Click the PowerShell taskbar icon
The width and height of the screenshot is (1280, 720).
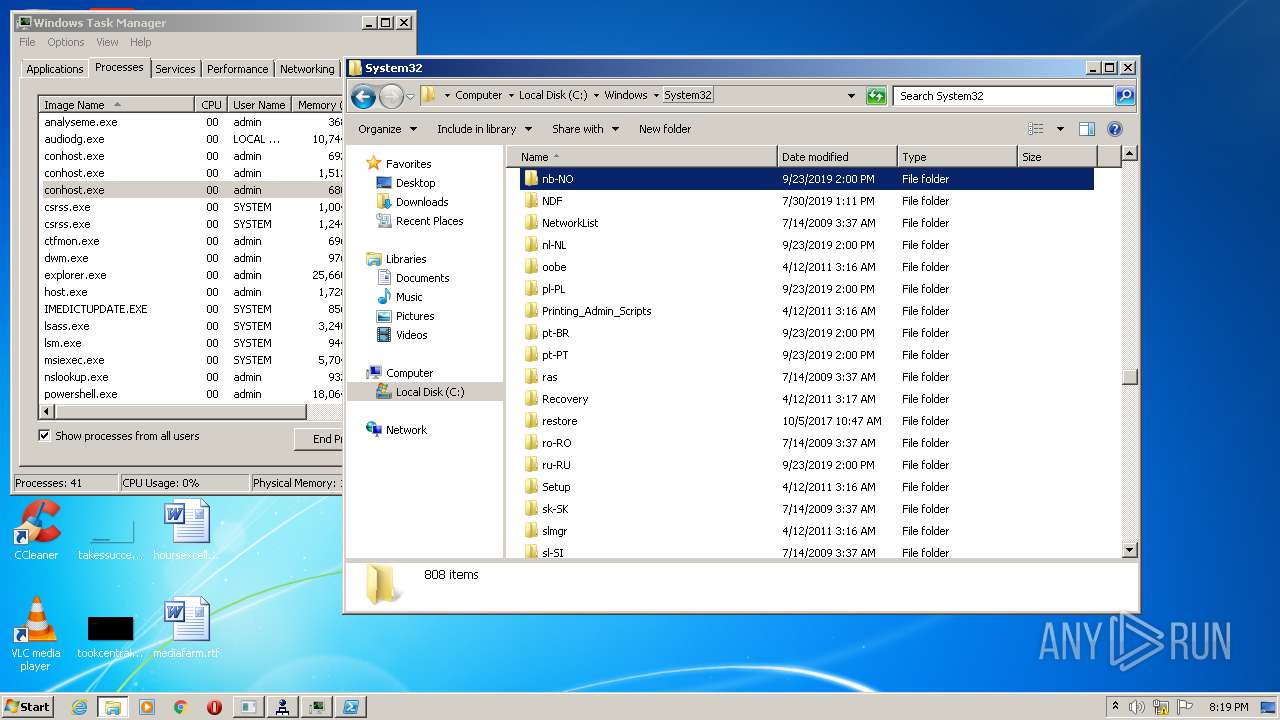[351, 707]
